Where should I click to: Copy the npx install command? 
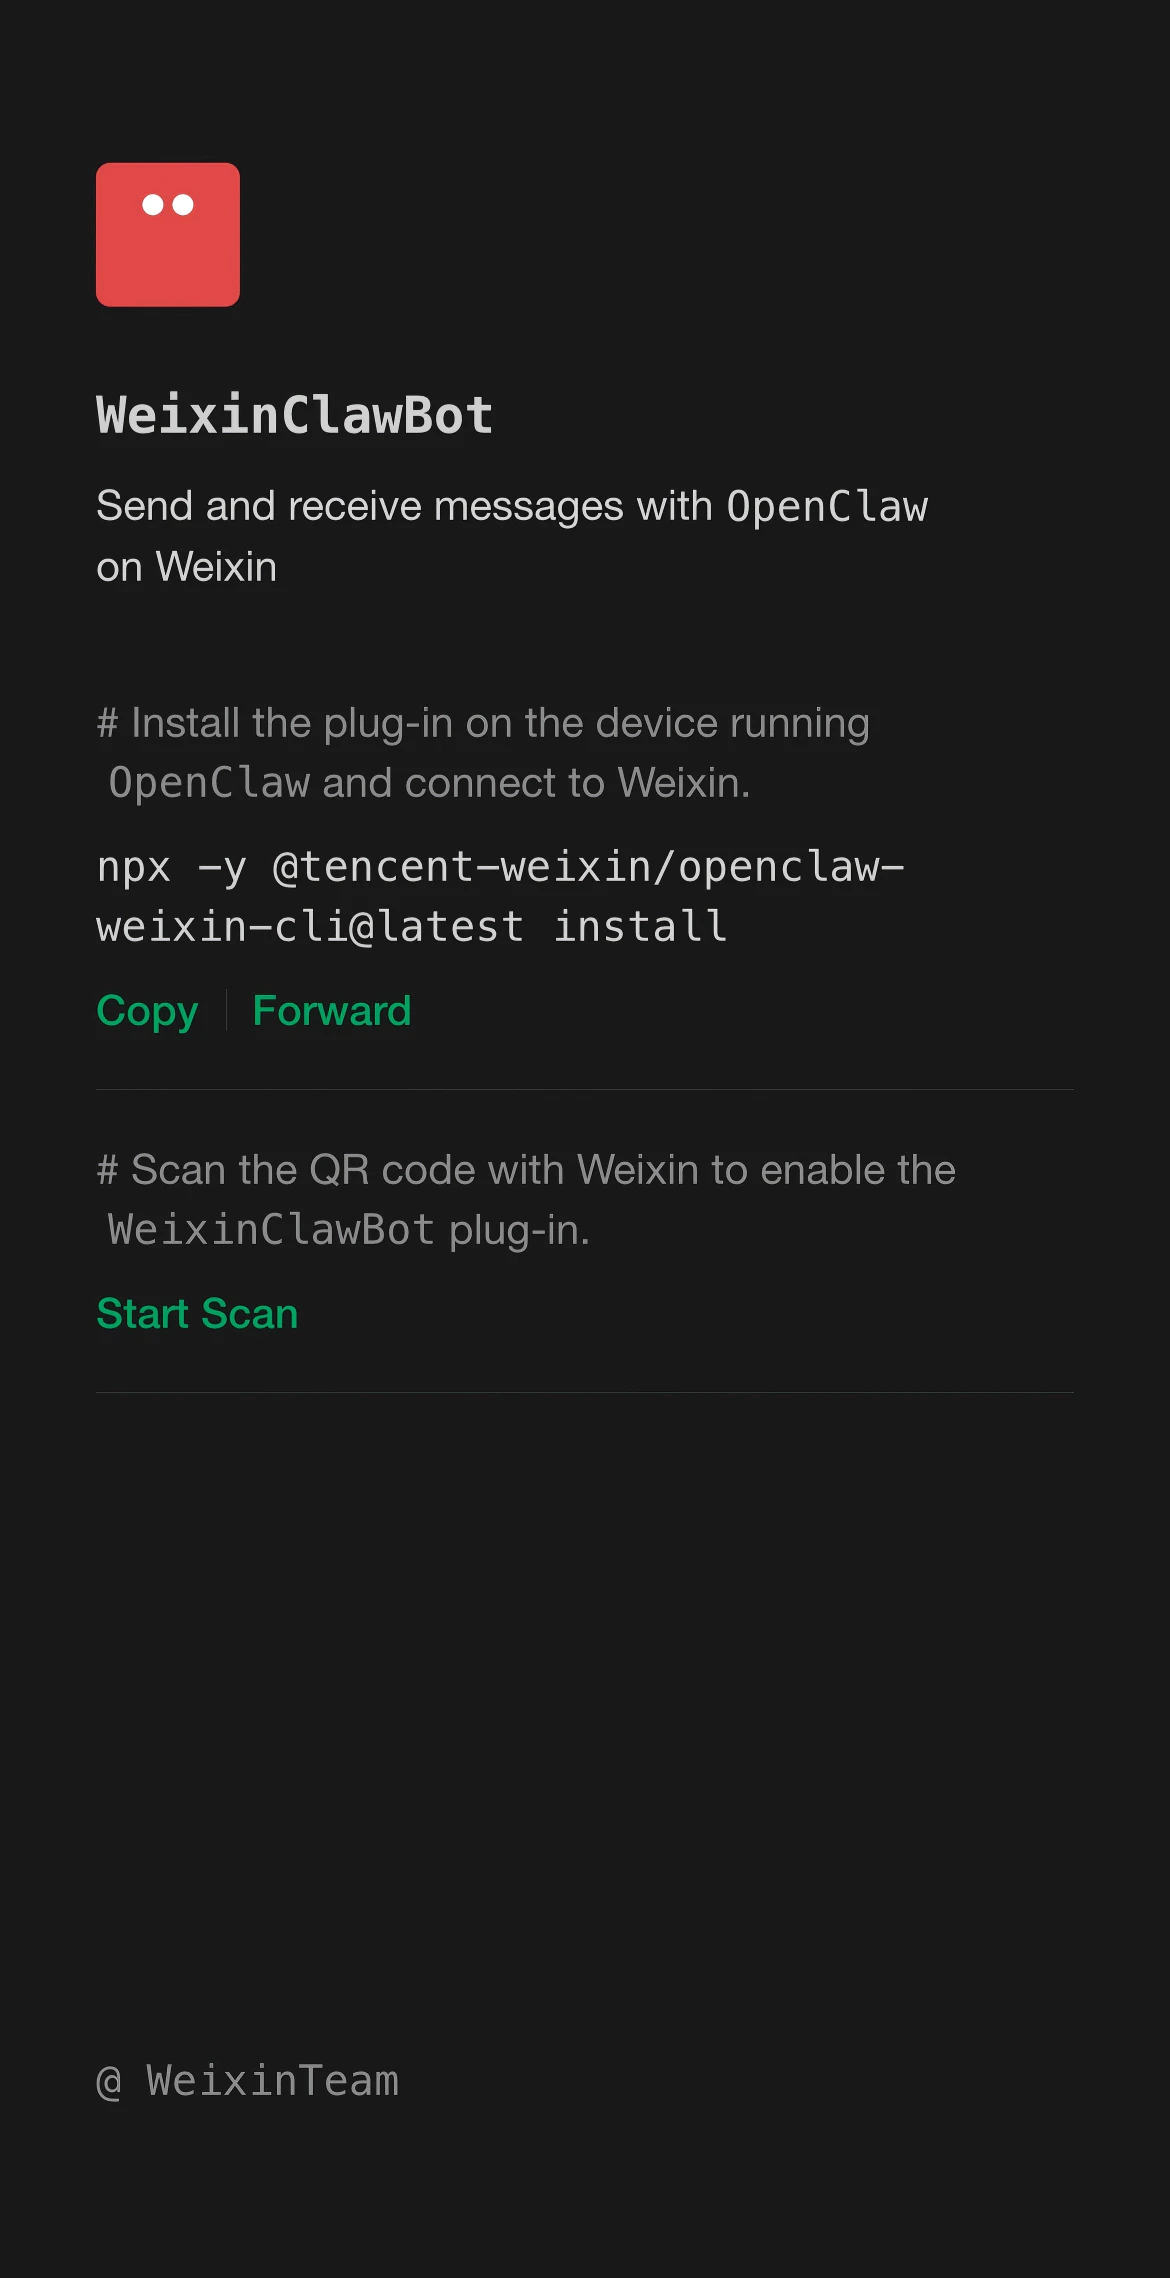[147, 1011]
